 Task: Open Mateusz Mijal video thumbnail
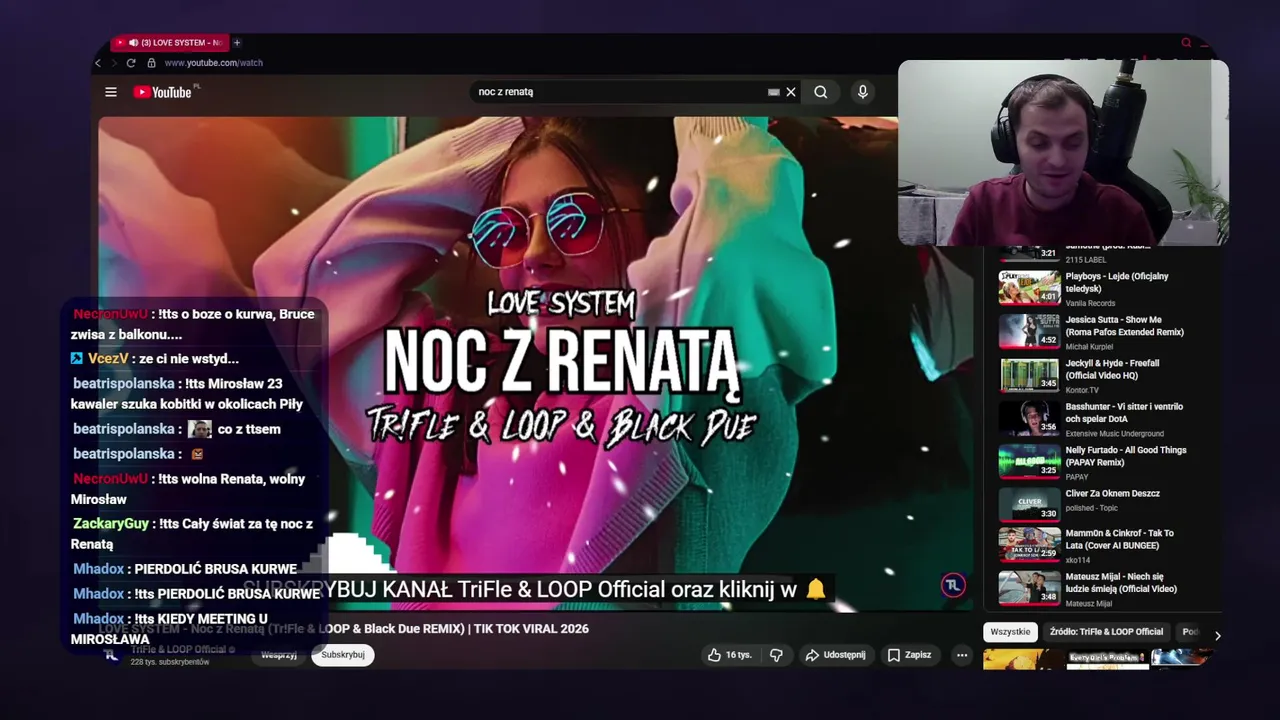point(1029,588)
